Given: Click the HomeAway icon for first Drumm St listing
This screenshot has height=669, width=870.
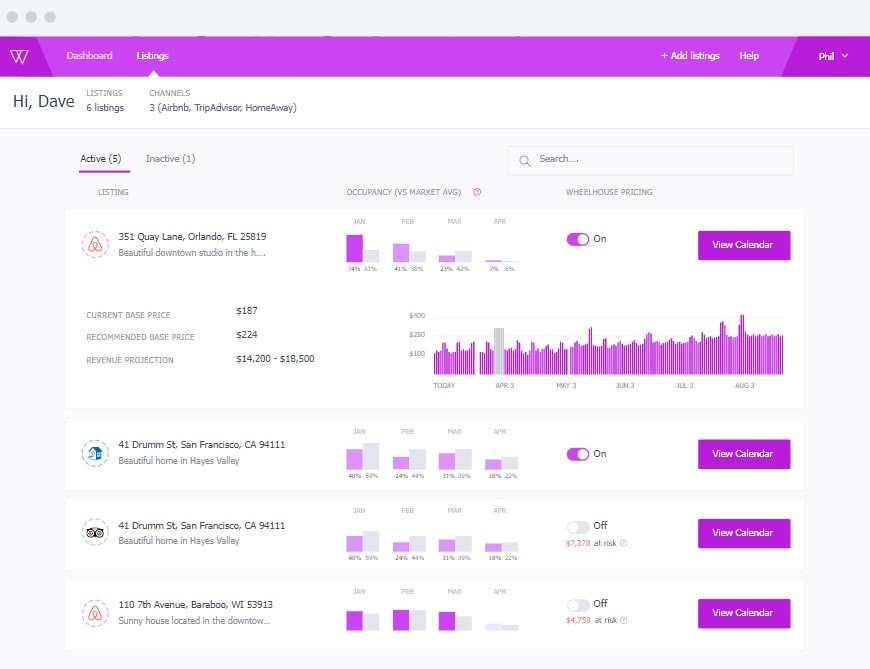Looking at the screenshot, I should pos(95,453).
